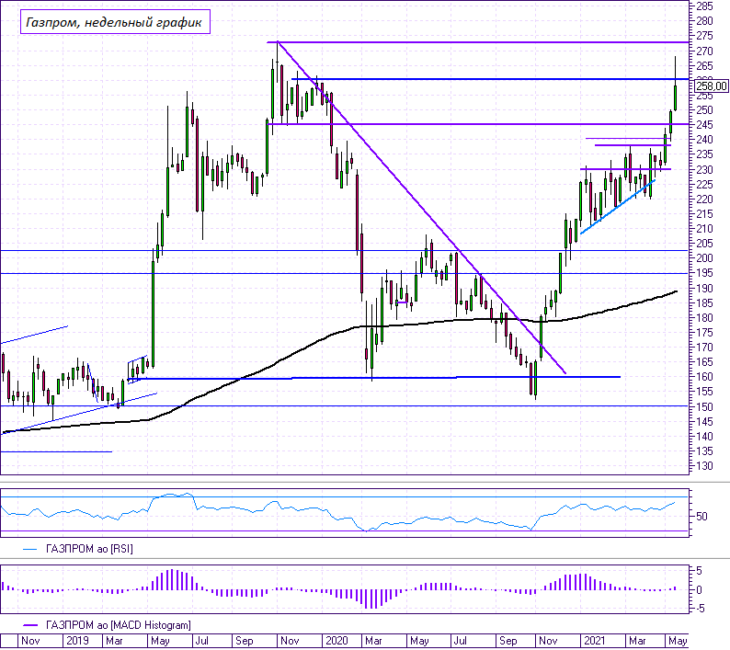
Task: Select the top purple resistance line near 273
Action: pyautogui.click(x=478, y=42)
